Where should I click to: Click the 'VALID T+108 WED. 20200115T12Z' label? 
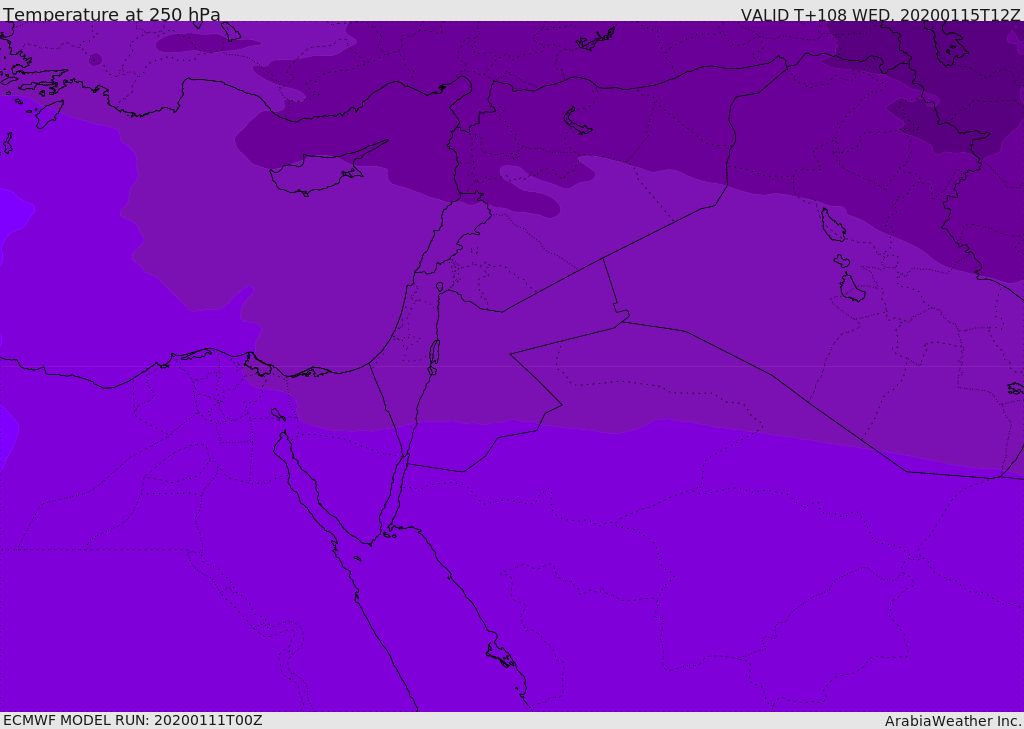880,14
